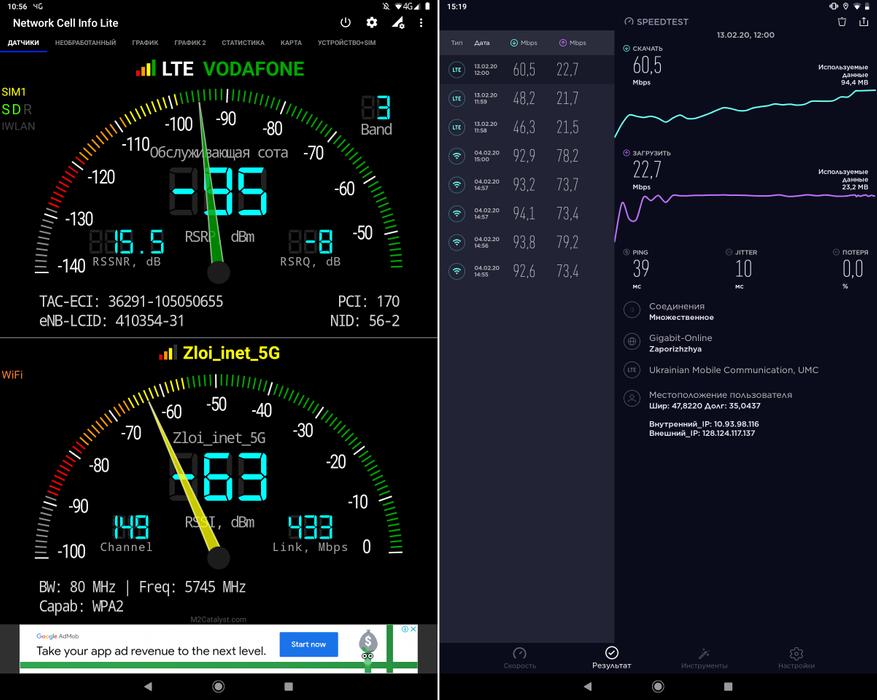877x700 pixels.
Task: Share the Speedtest result
Action: (x=864, y=22)
